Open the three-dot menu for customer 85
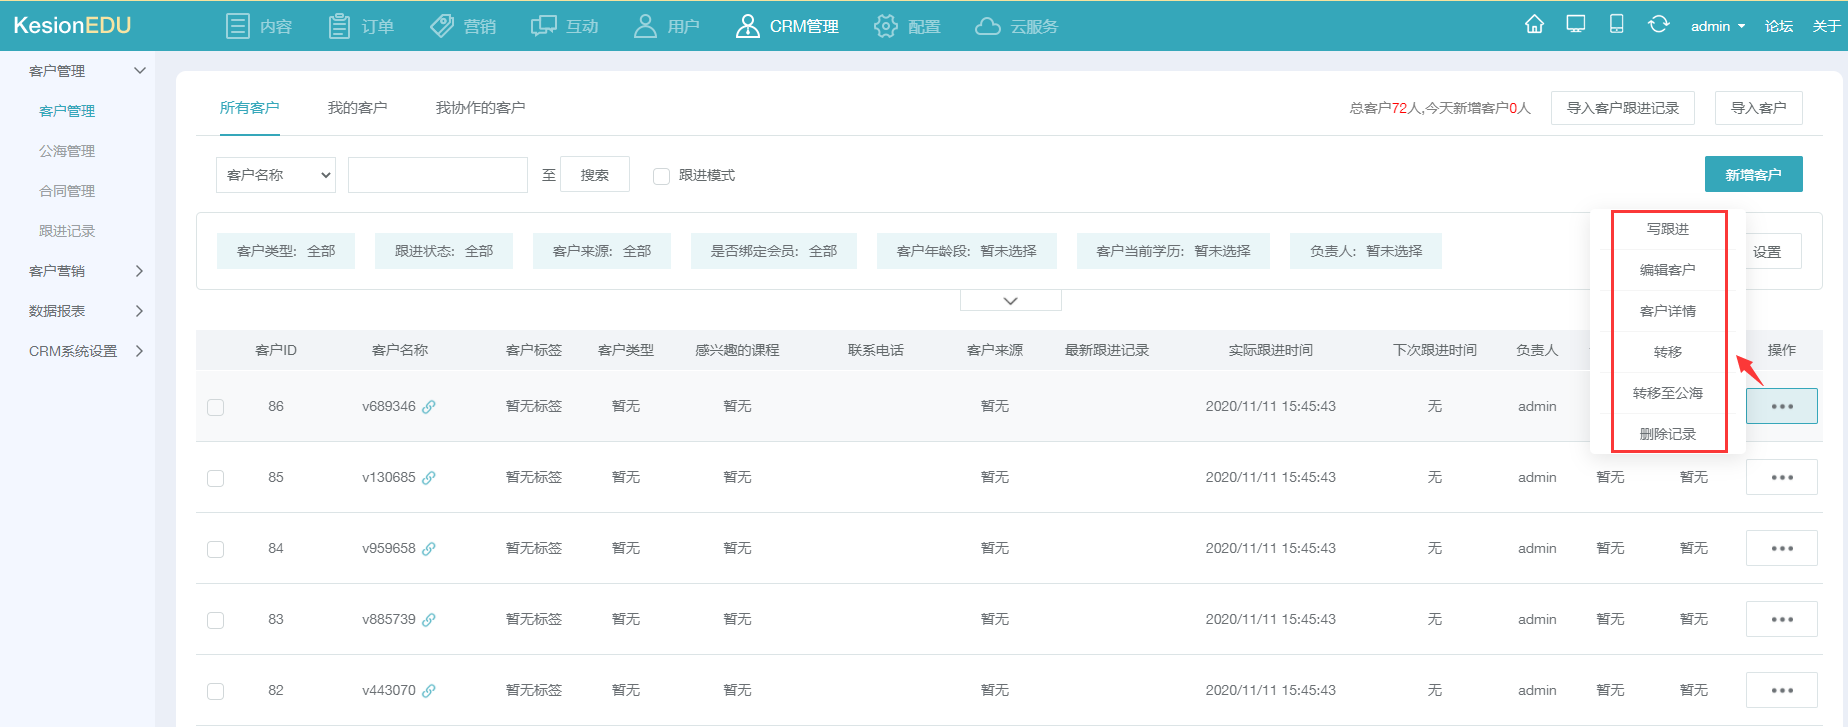Screen dimensions: 1848x727 point(1782,477)
